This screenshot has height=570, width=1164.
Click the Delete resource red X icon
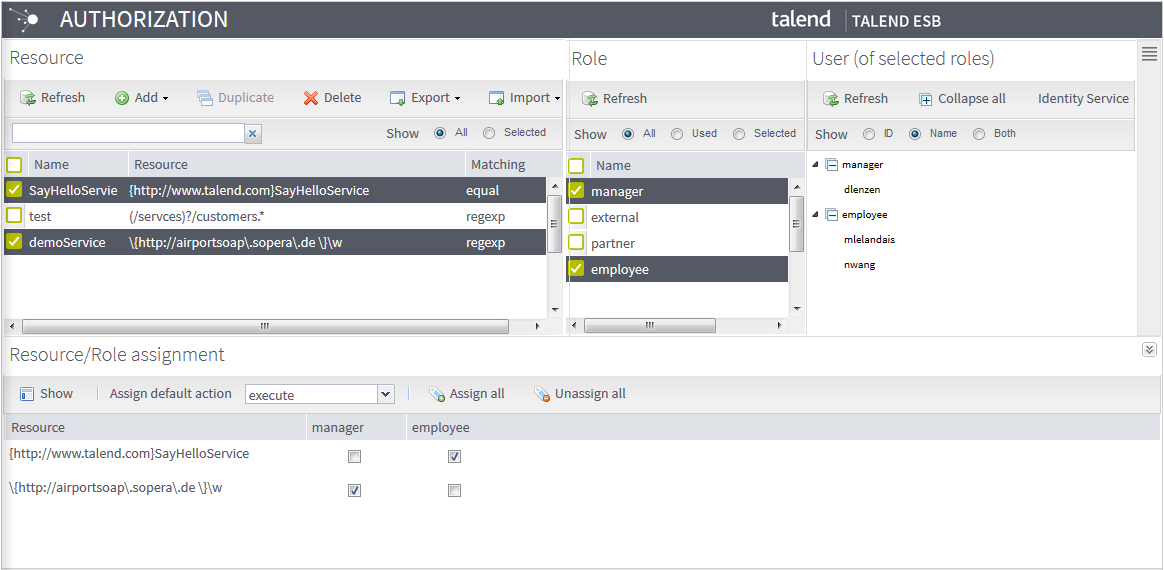(311, 98)
